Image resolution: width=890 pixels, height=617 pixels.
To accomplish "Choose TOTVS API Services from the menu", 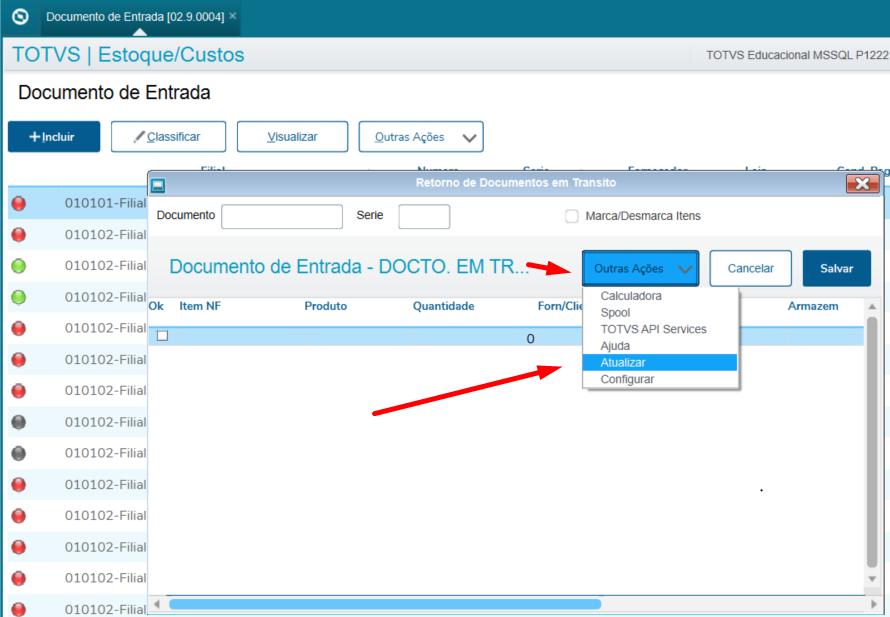I will click(x=653, y=329).
